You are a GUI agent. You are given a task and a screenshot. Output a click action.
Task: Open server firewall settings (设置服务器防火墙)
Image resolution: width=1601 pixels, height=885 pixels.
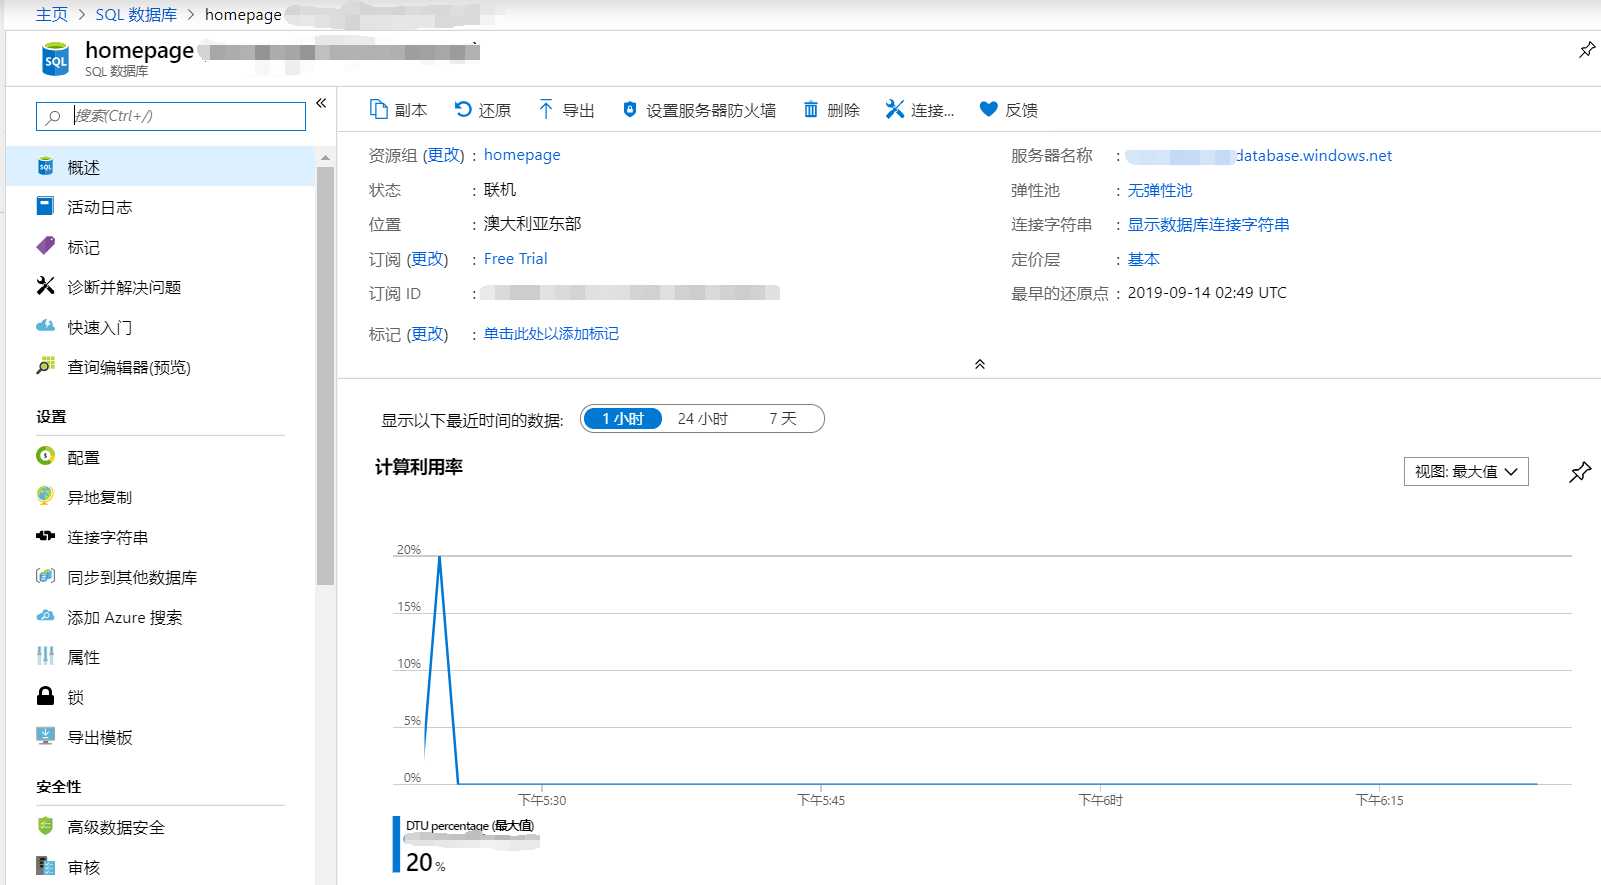699,110
